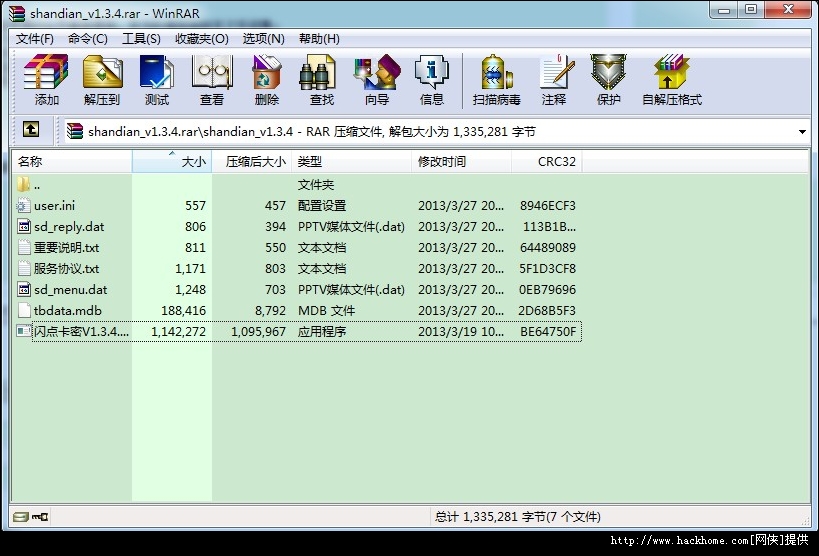Click the resize grip in status bar corner
Screen dimensions: 819x556
coord(805,520)
